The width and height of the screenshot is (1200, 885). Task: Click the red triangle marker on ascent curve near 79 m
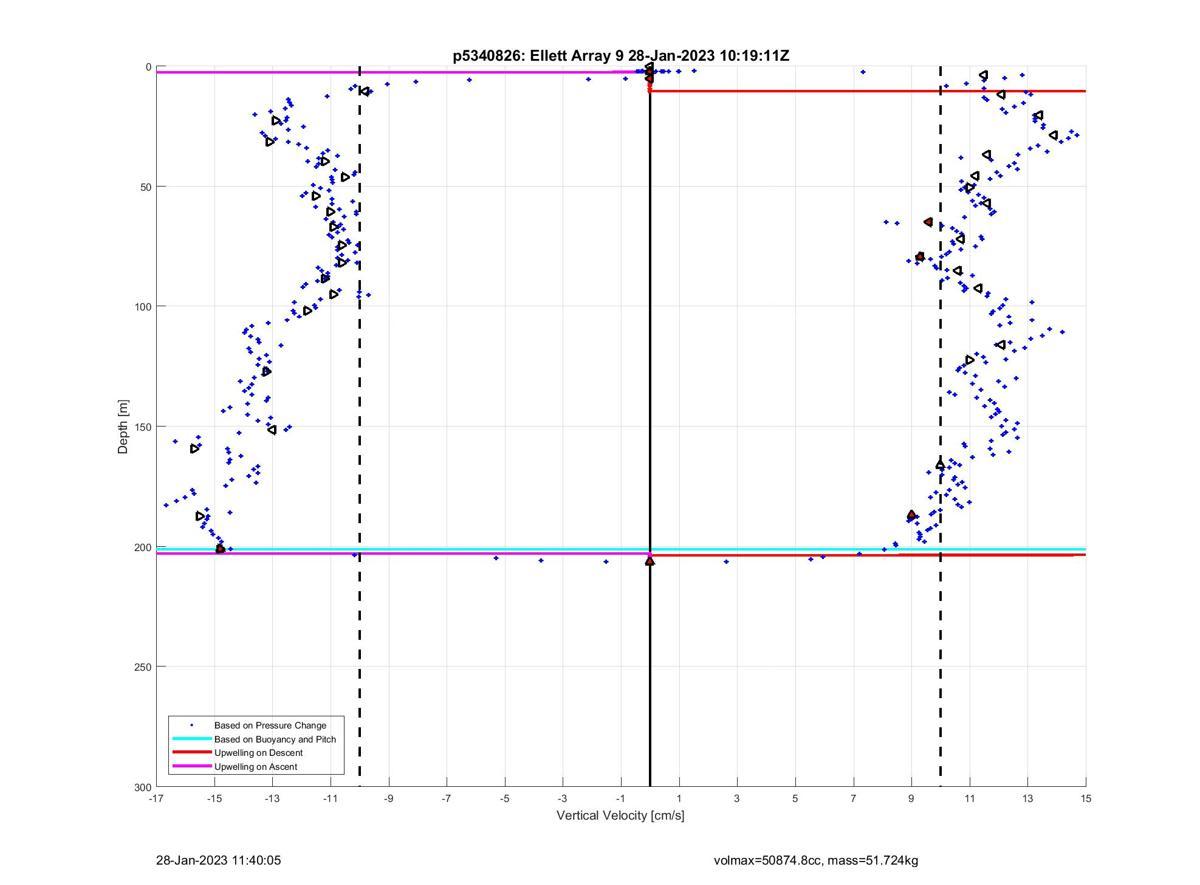[920, 257]
